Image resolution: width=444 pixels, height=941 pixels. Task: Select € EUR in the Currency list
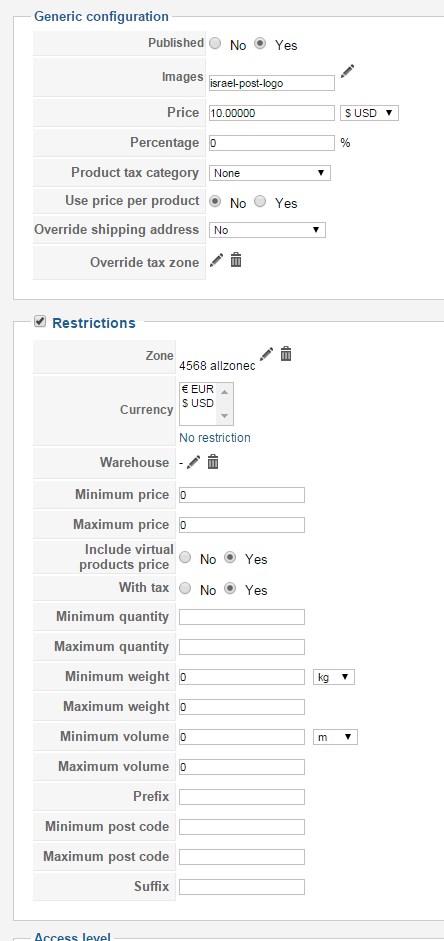click(198, 389)
